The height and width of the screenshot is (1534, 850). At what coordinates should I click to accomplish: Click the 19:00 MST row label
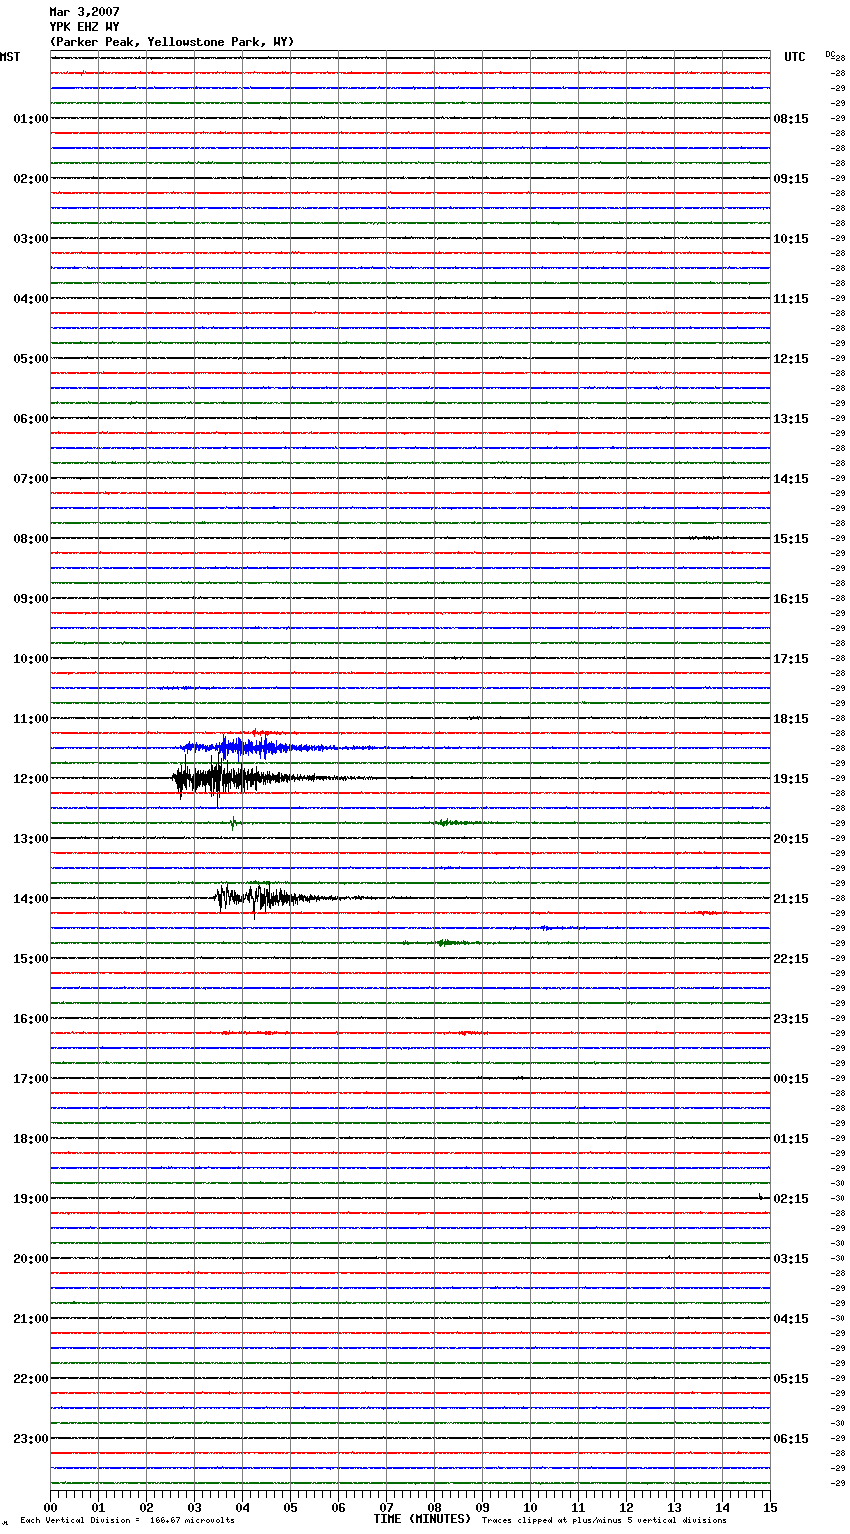click(x=30, y=1199)
